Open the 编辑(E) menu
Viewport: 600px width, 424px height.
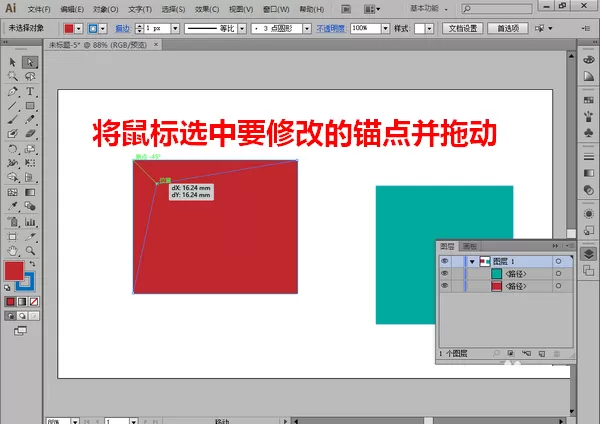click(x=72, y=9)
